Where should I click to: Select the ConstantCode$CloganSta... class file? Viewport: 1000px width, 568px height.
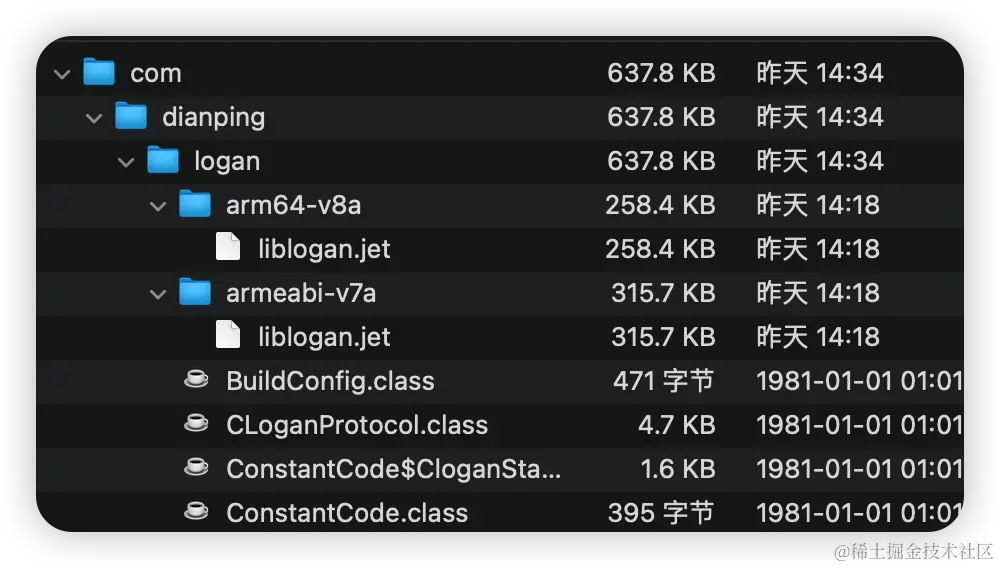393,468
